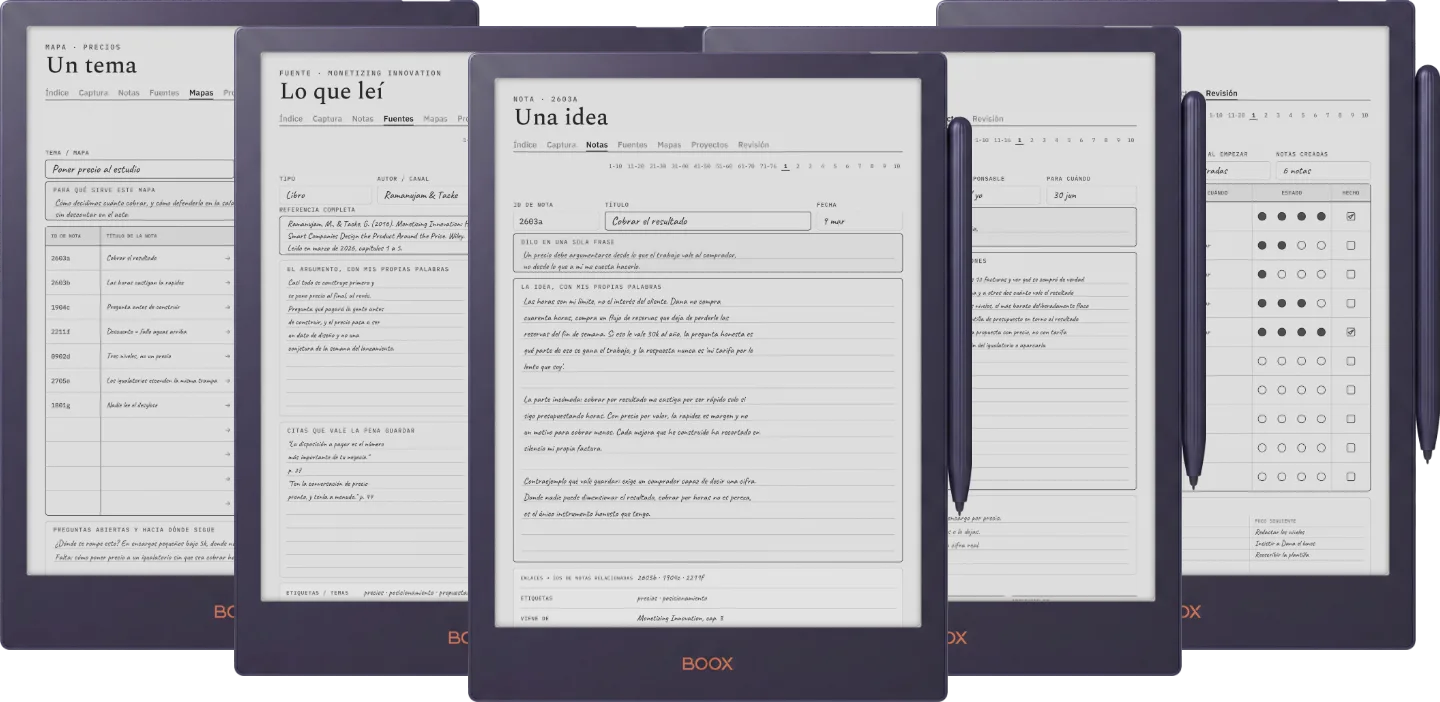Screen dimensions: 1440x702
Task: Open Proyectos tab on Una idea page
Action: pos(709,145)
